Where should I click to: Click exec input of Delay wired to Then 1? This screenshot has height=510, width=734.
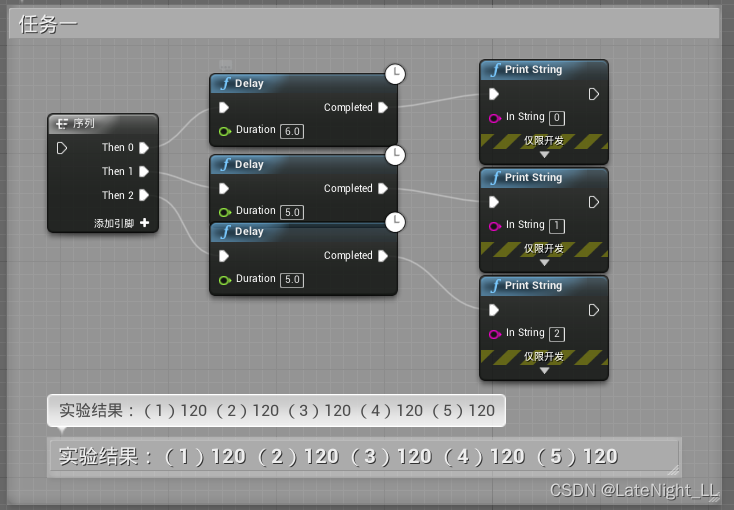click(224, 189)
